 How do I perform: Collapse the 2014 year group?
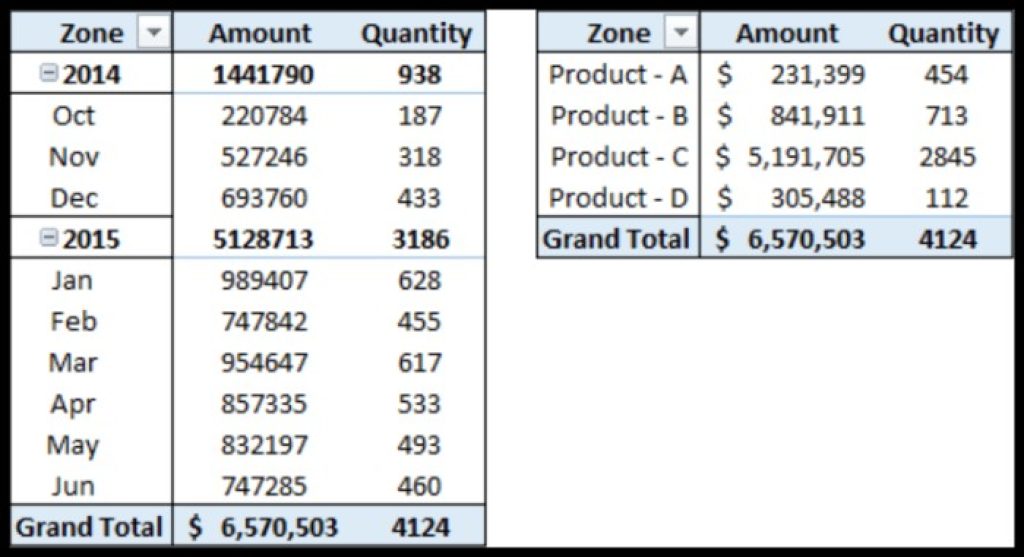coord(48,74)
